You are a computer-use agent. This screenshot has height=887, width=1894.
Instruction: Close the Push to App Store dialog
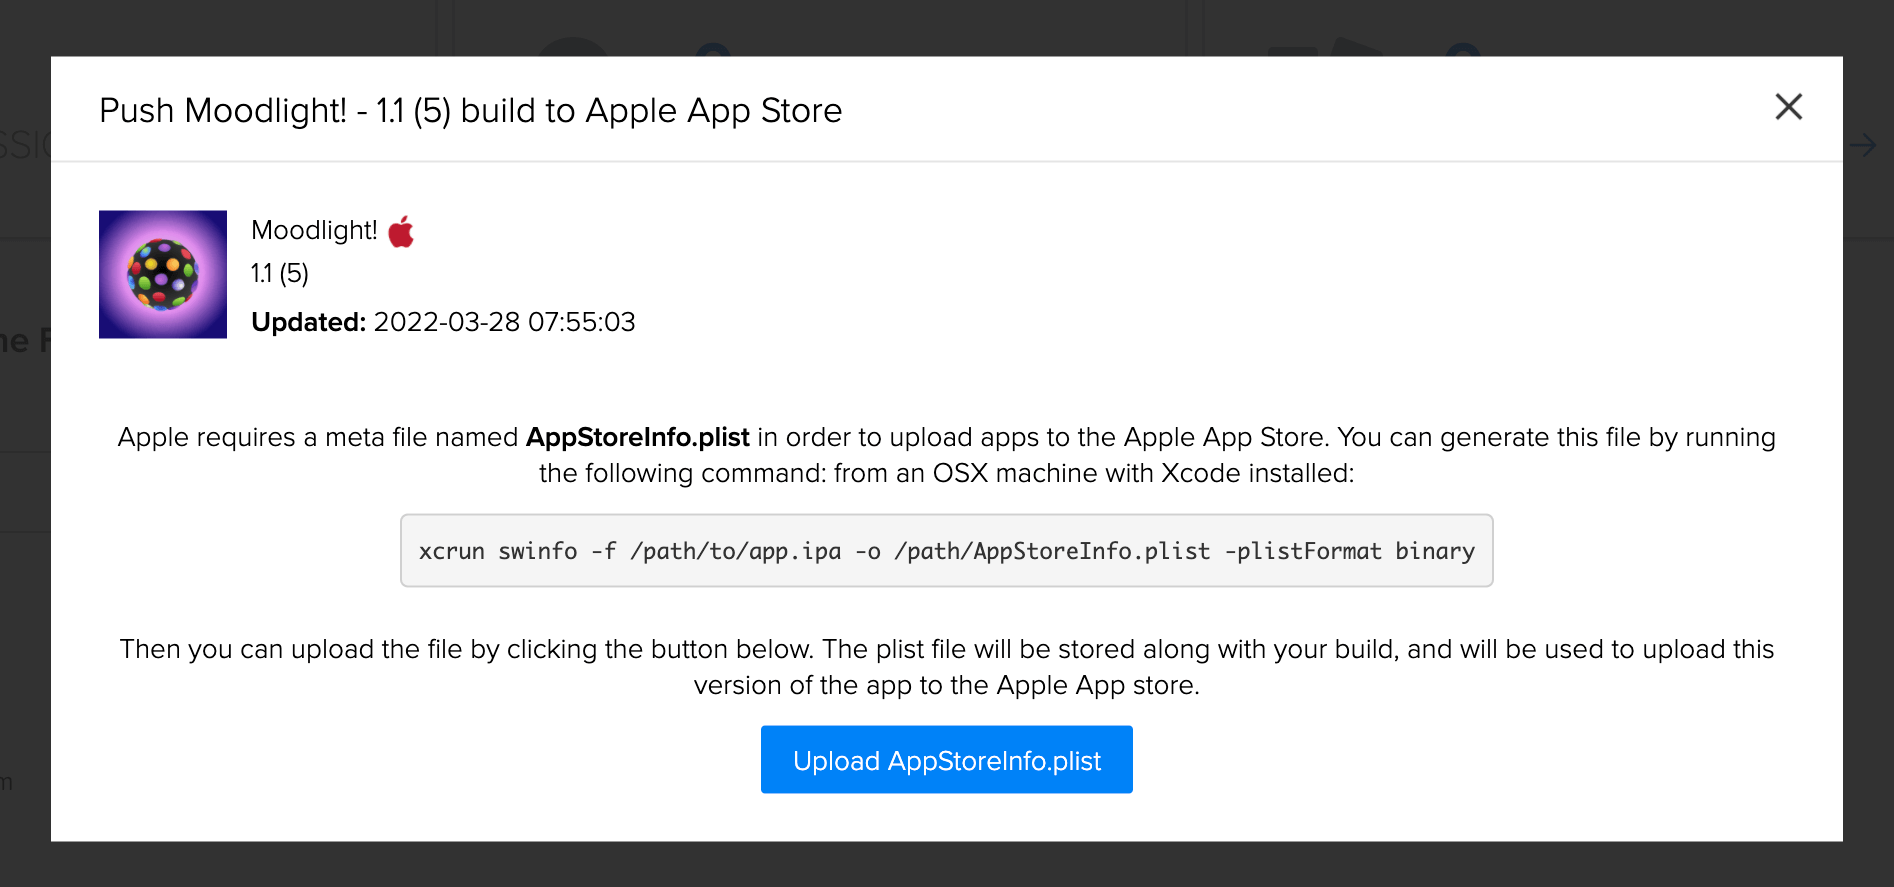(x=1788, y=107)
